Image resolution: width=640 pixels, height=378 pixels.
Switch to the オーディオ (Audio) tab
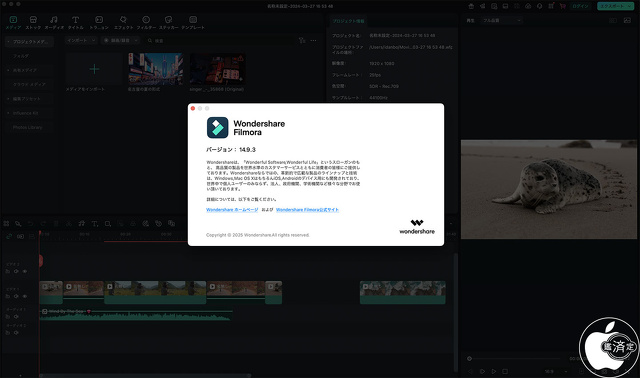click(x=54, y=22)
